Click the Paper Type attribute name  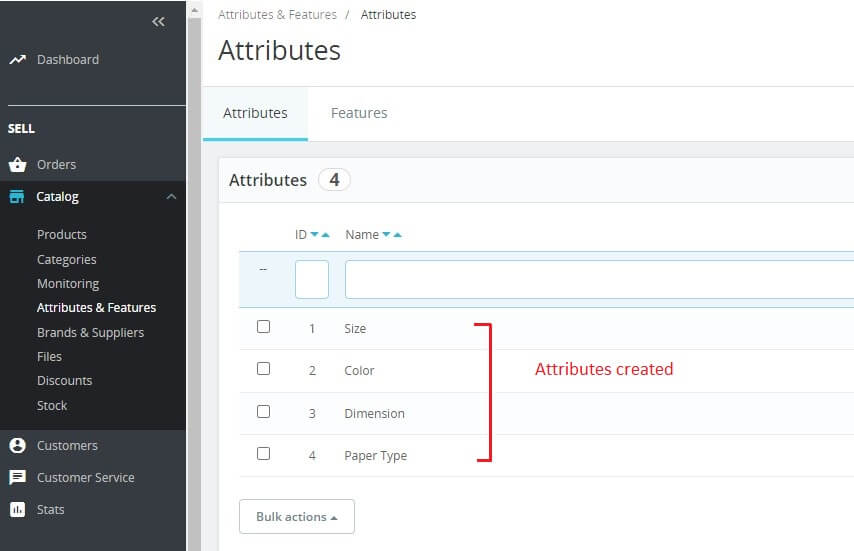pos(375,456)
